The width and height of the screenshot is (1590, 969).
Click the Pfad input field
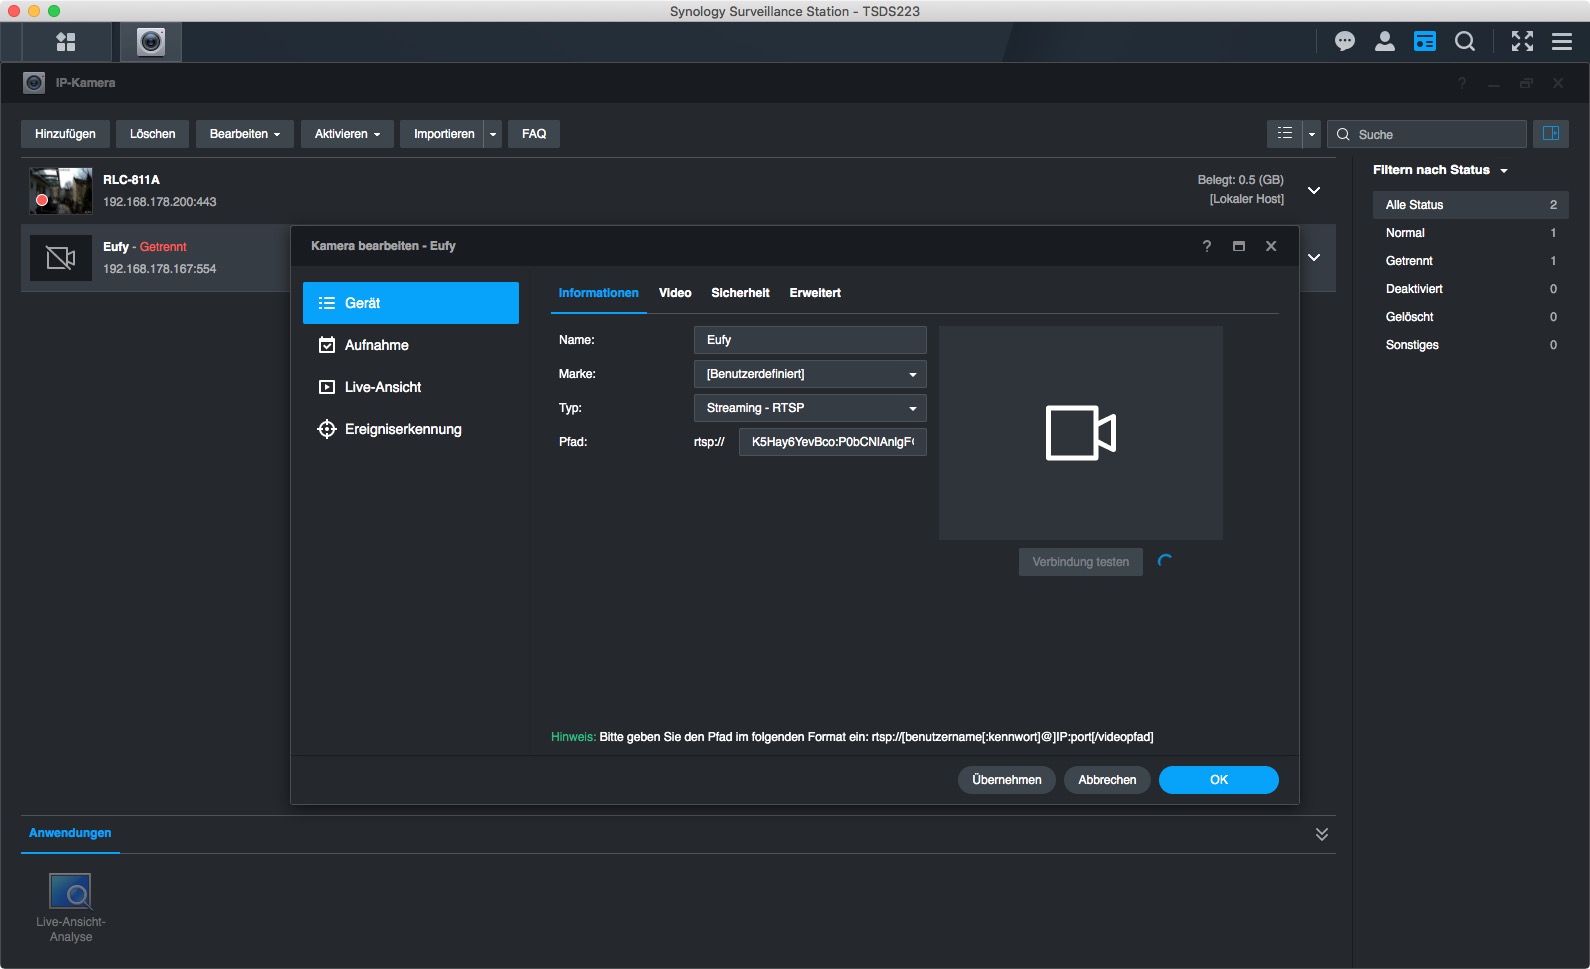[831, 442]
